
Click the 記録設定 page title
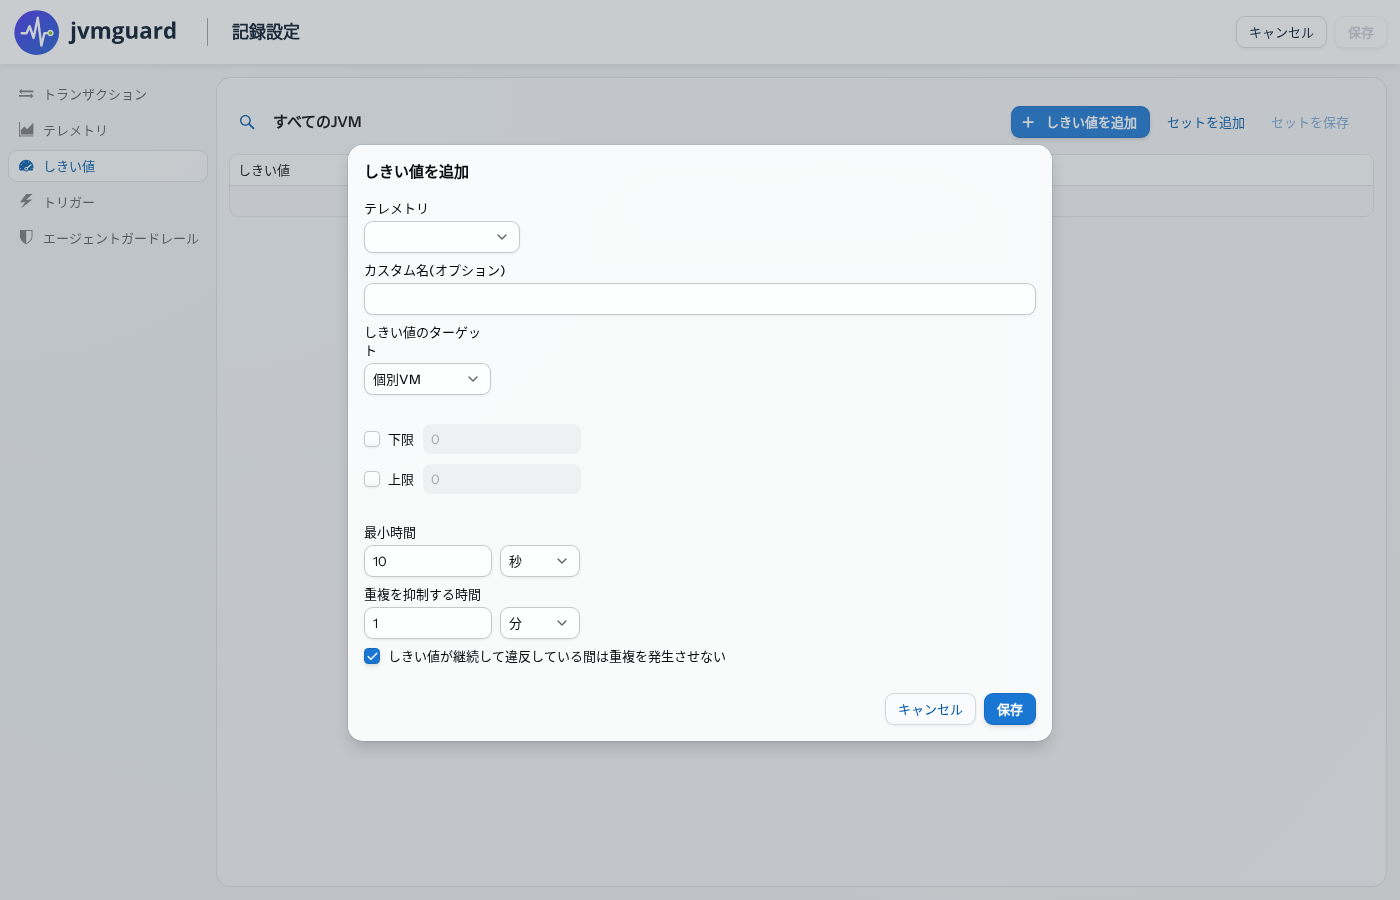(x=266, y=32)
